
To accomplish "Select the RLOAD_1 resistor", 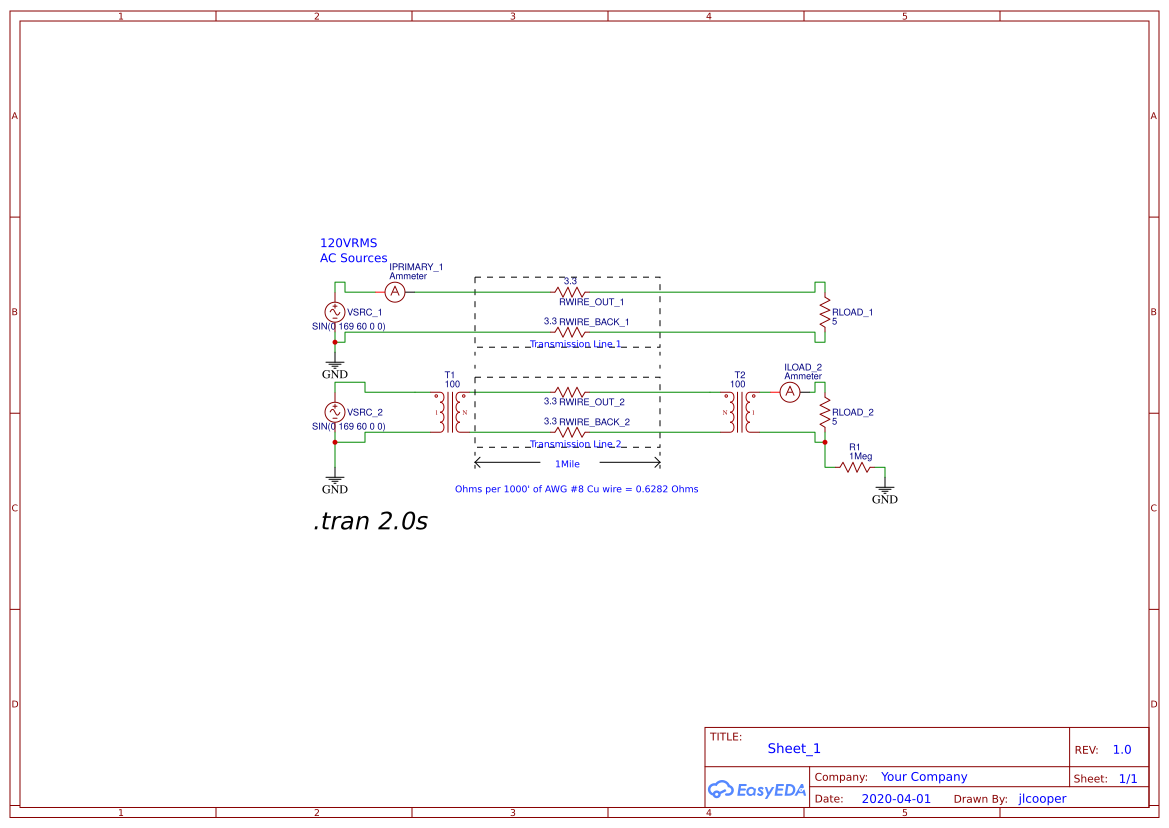I will point(822,311).
